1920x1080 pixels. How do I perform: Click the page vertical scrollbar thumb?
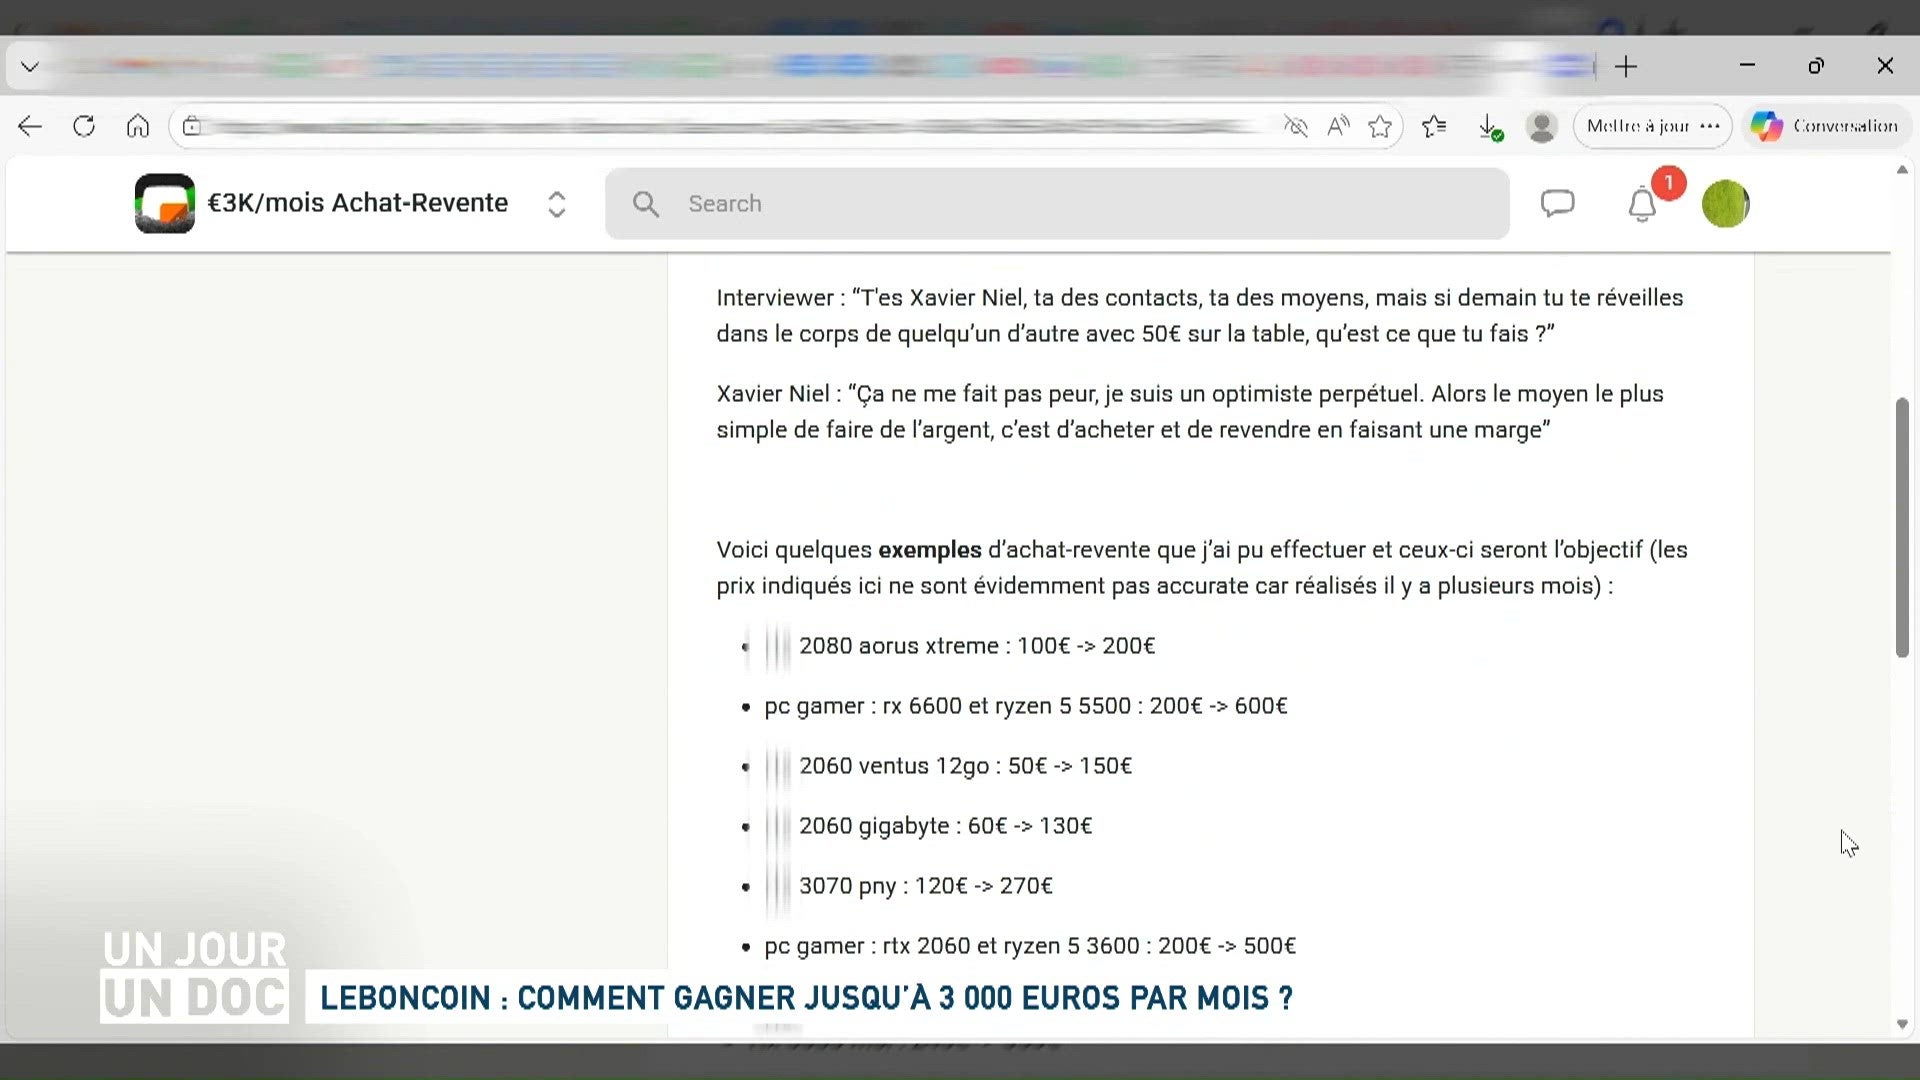(x=1902, y=527)
